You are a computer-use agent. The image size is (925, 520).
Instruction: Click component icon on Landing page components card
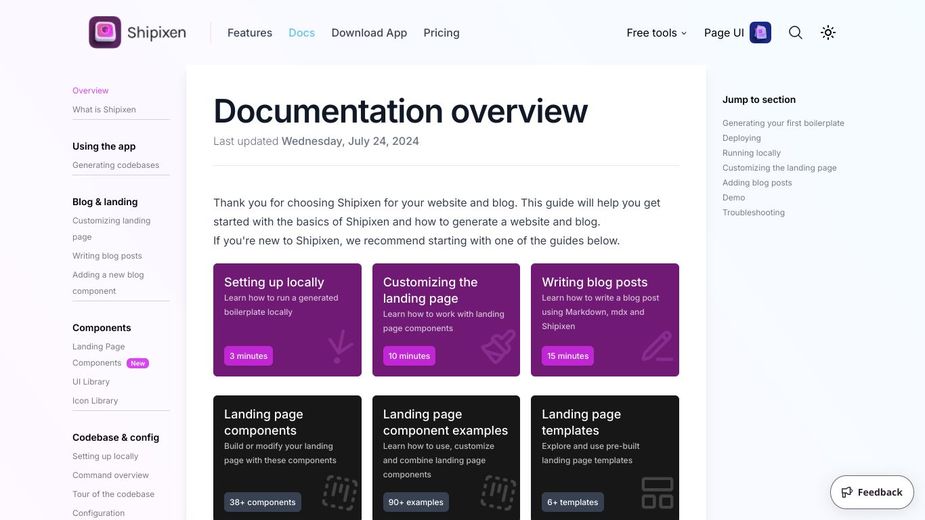click(x=340, y=492)
